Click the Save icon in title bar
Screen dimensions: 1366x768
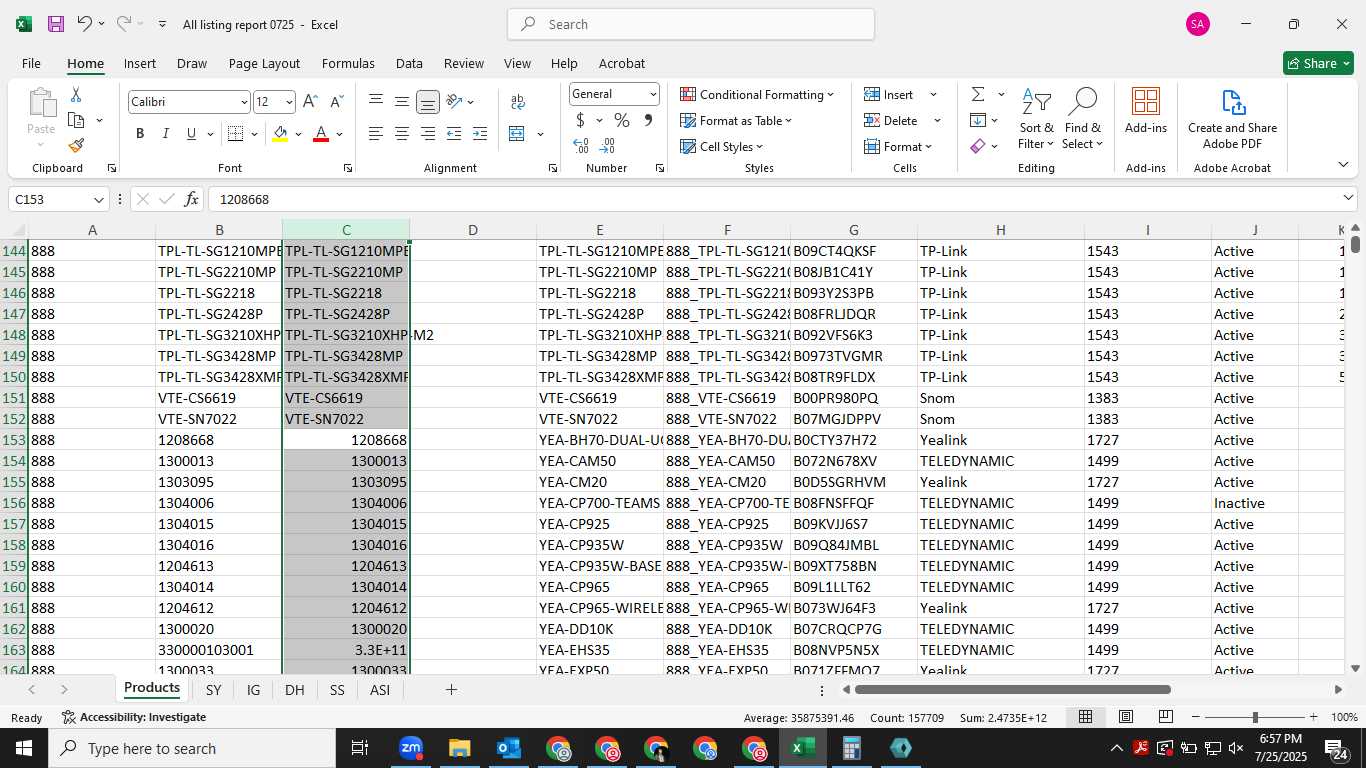56,24
